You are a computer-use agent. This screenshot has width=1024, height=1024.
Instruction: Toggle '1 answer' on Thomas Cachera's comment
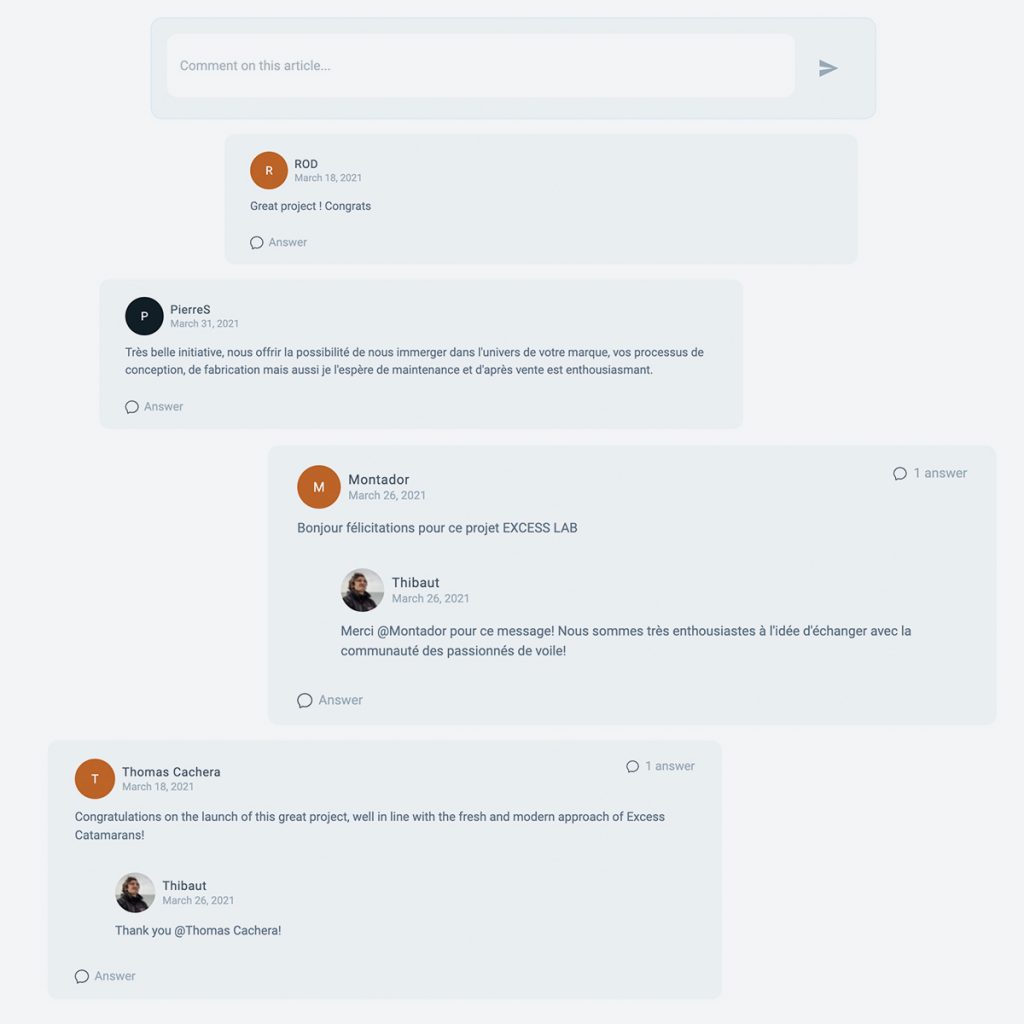[660, 766]
